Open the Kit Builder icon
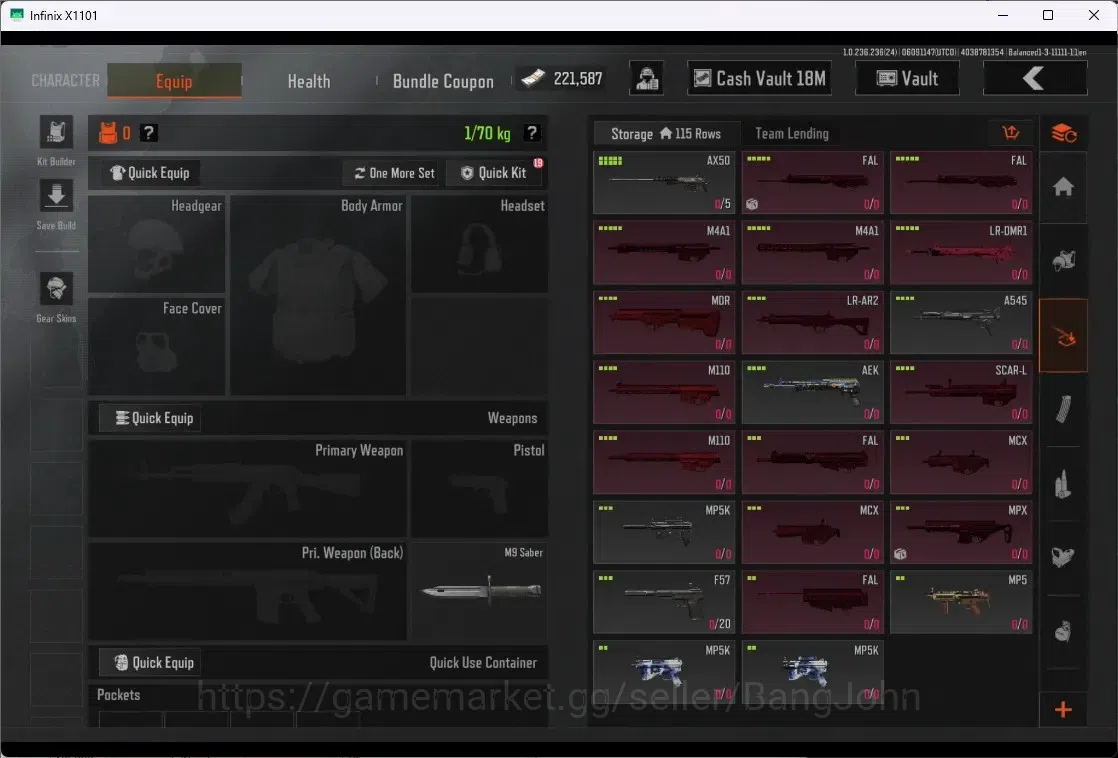 point(56,133)
